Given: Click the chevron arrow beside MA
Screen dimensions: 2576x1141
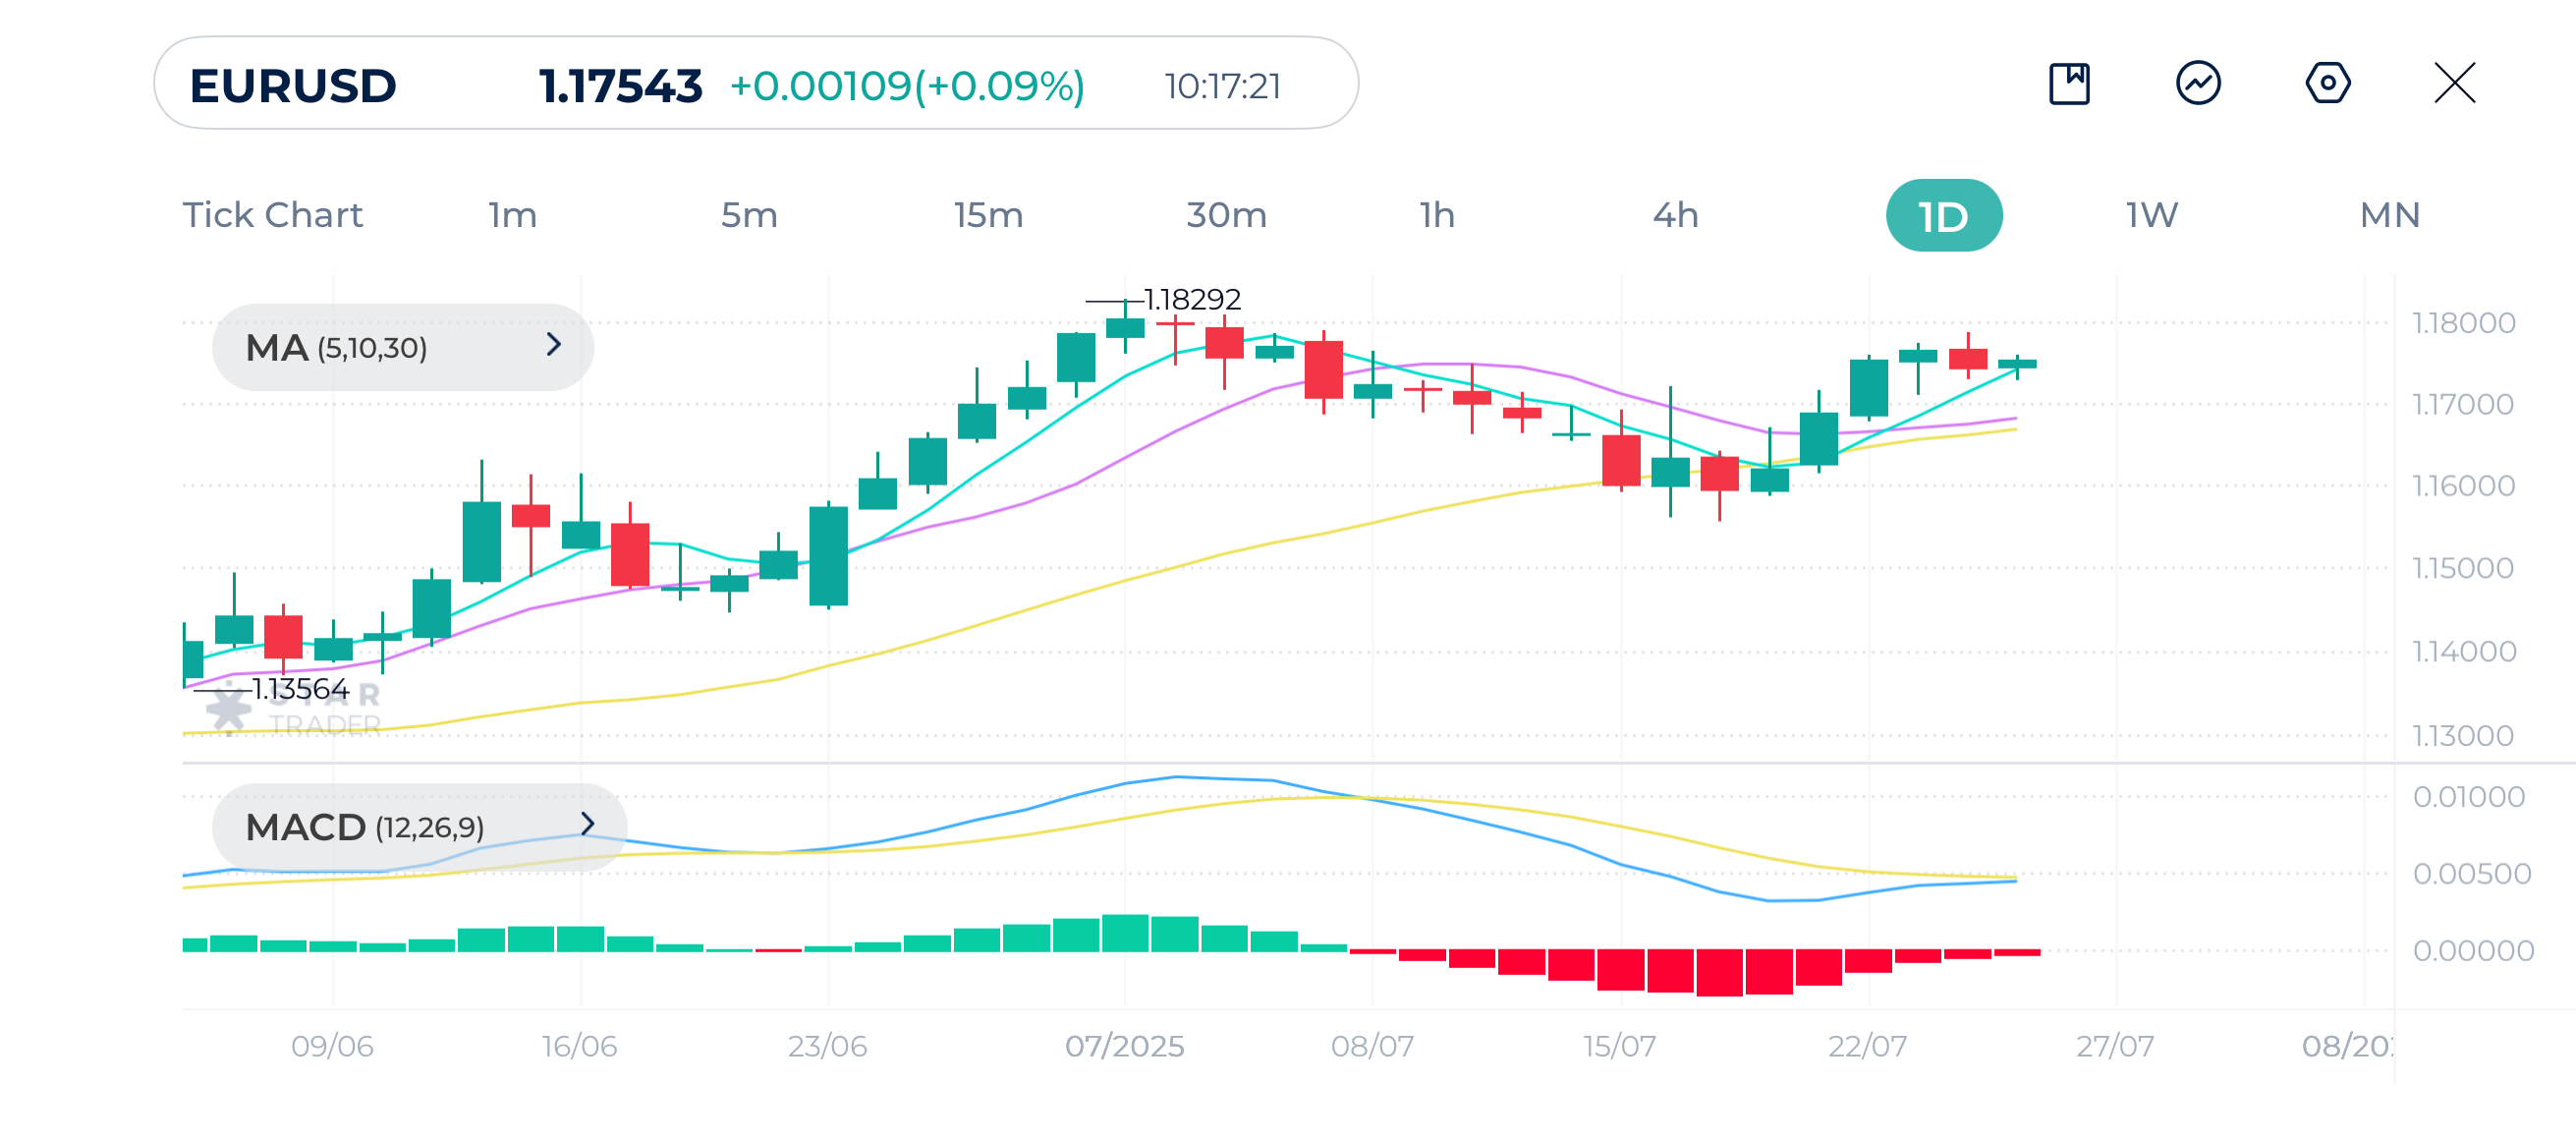Looking at the screenshot, I should [x=554, y=345].
